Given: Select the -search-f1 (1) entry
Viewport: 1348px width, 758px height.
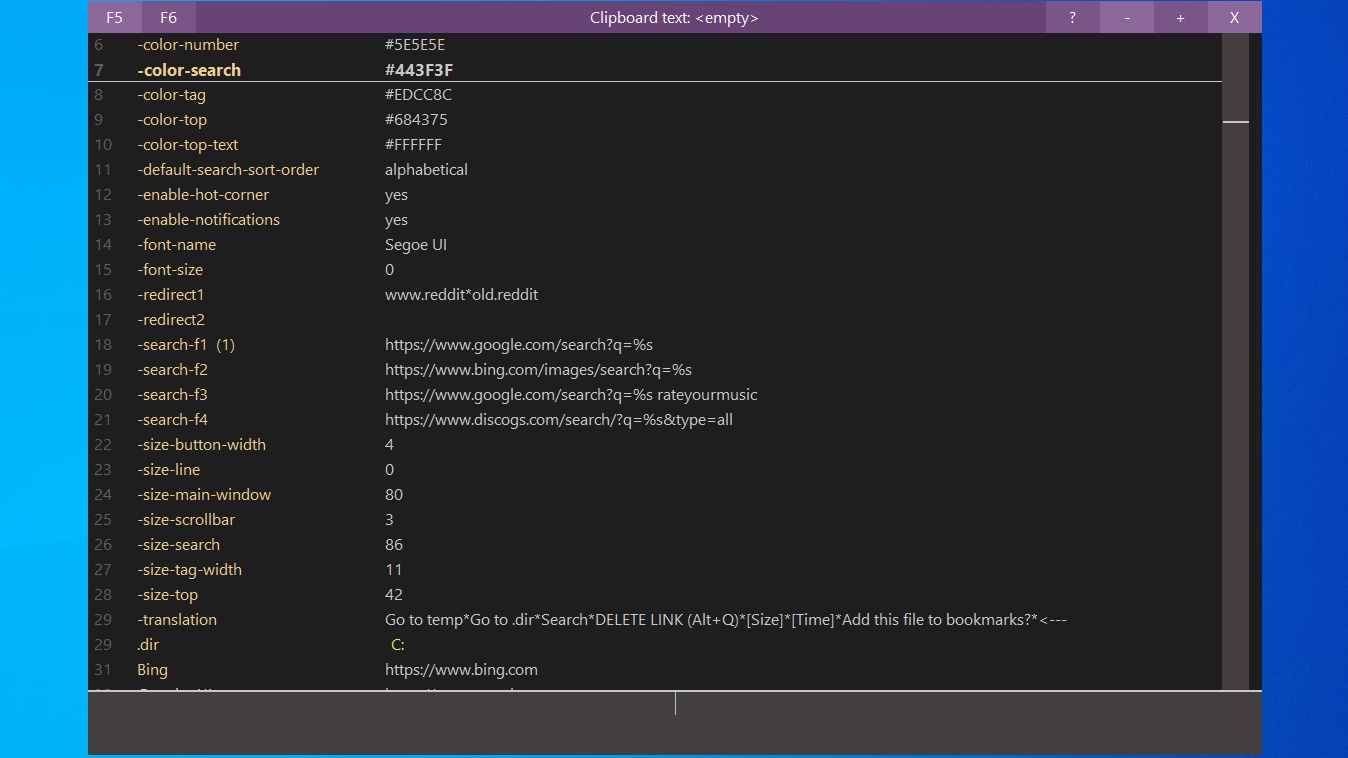Looking at the screenshot, I should coord(186,345).
